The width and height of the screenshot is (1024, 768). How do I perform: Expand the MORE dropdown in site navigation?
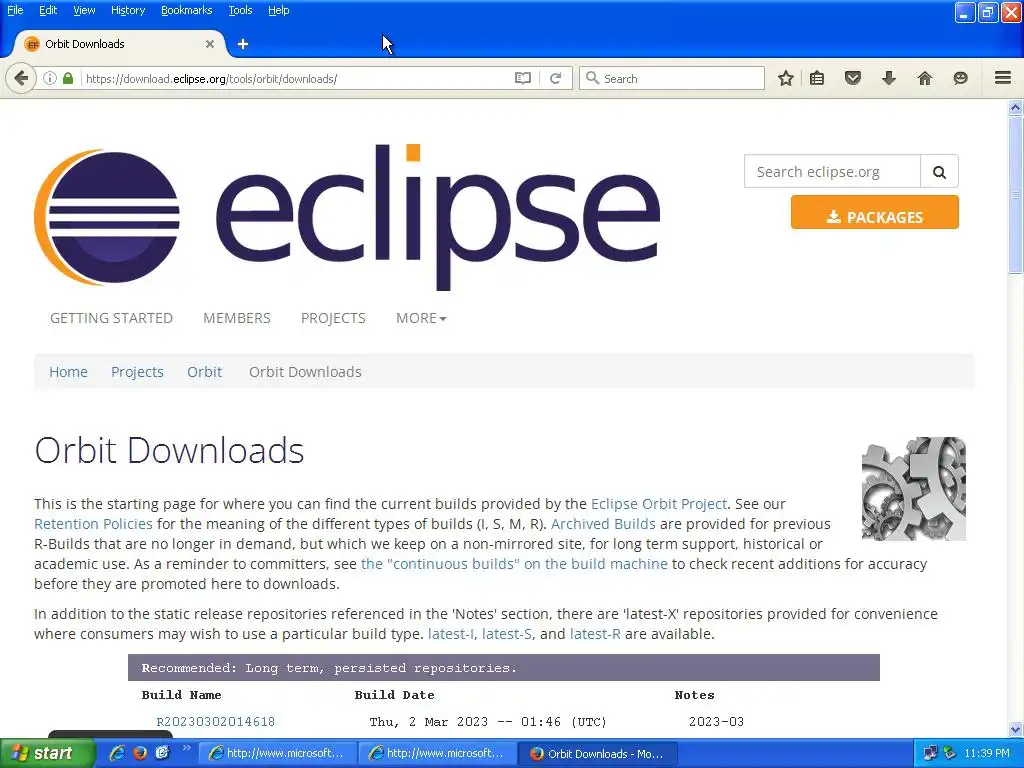pyautogui.click(x=421, y=318)
